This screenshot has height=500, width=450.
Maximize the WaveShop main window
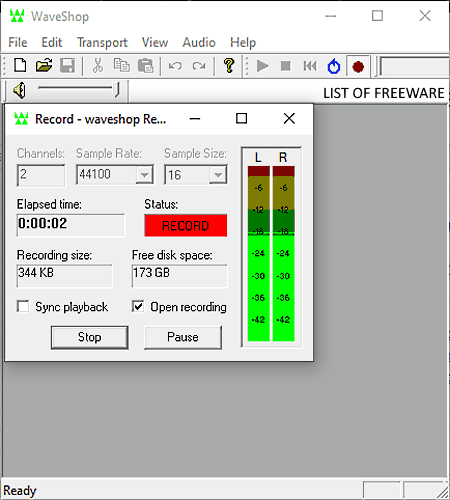coord(377,16)
